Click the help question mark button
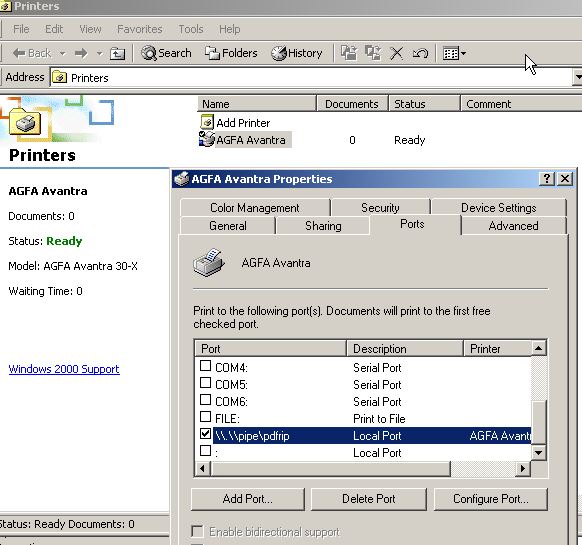The height and width of the screenshot is (545, 582). (x=547, y=179)
